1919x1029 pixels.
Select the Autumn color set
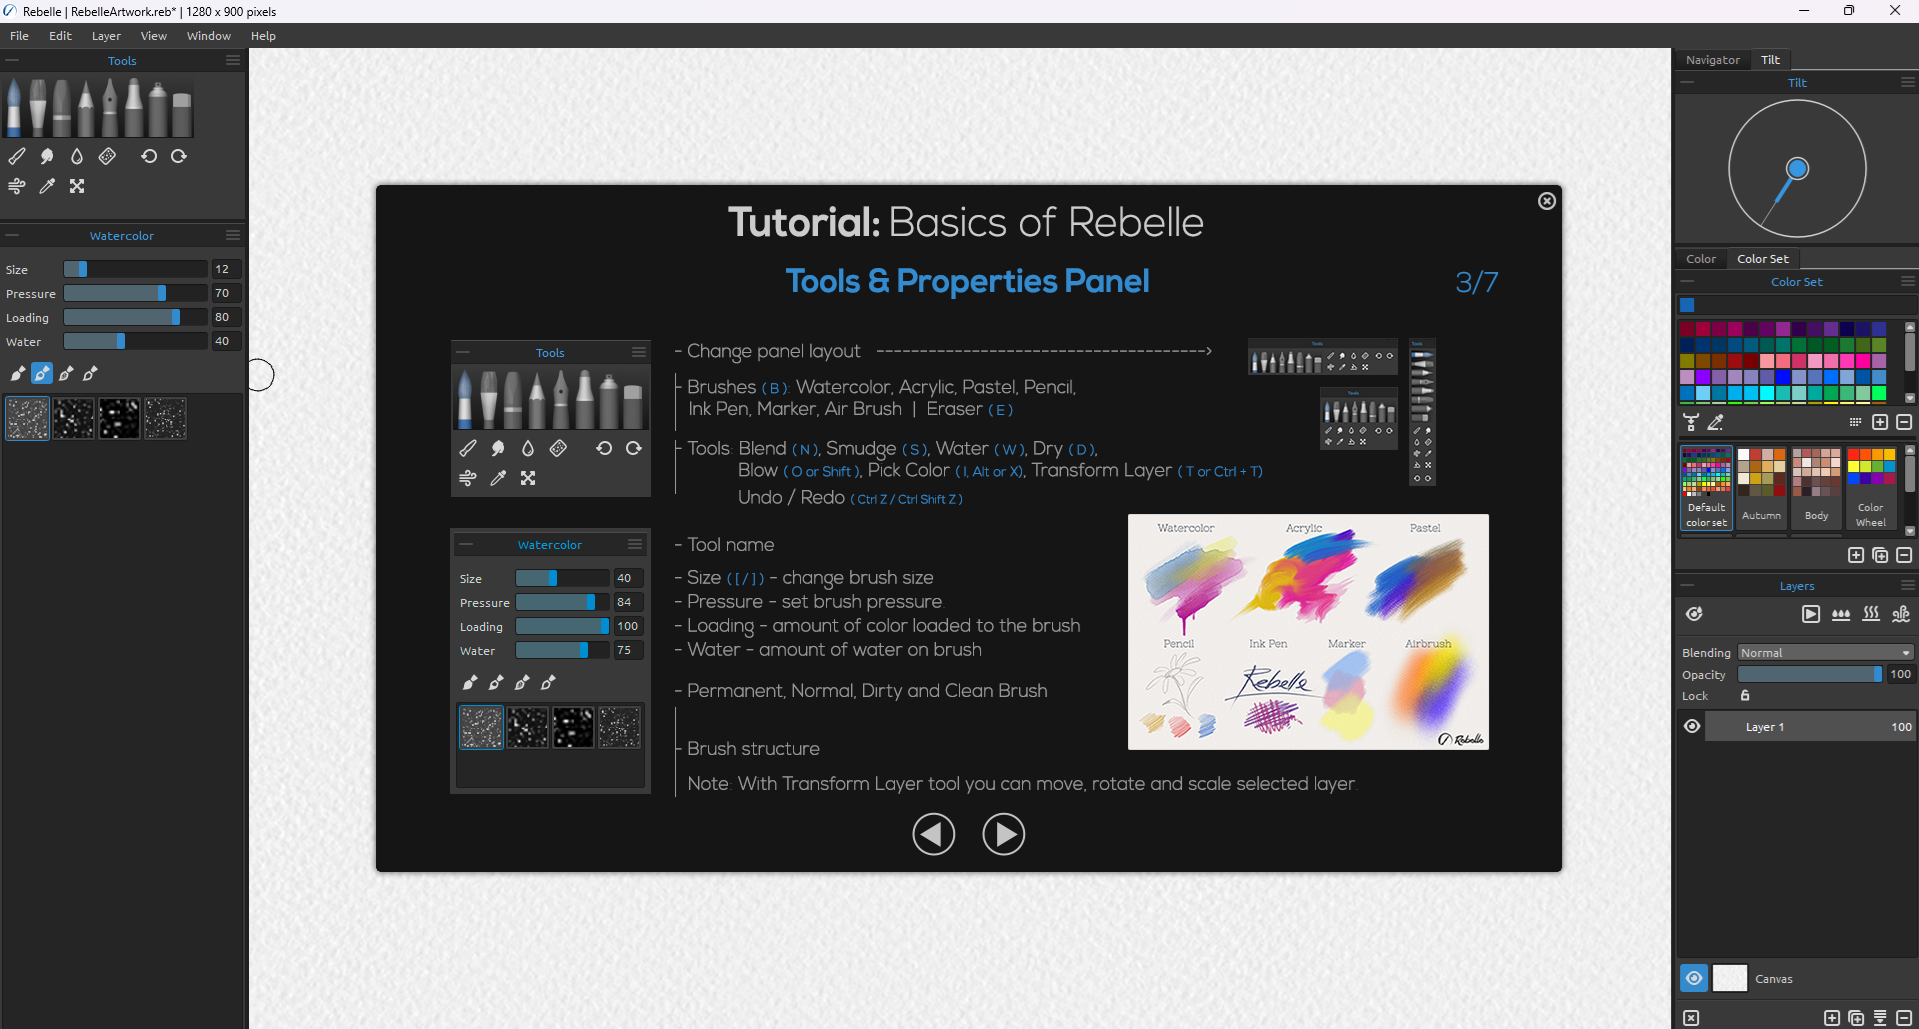[x=1761, y=487]
